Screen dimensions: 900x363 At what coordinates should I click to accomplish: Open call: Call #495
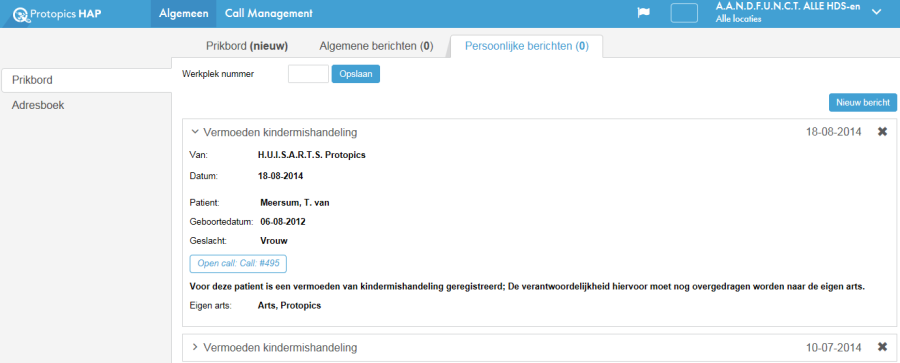pyautogui.click(x=238, y=263)
